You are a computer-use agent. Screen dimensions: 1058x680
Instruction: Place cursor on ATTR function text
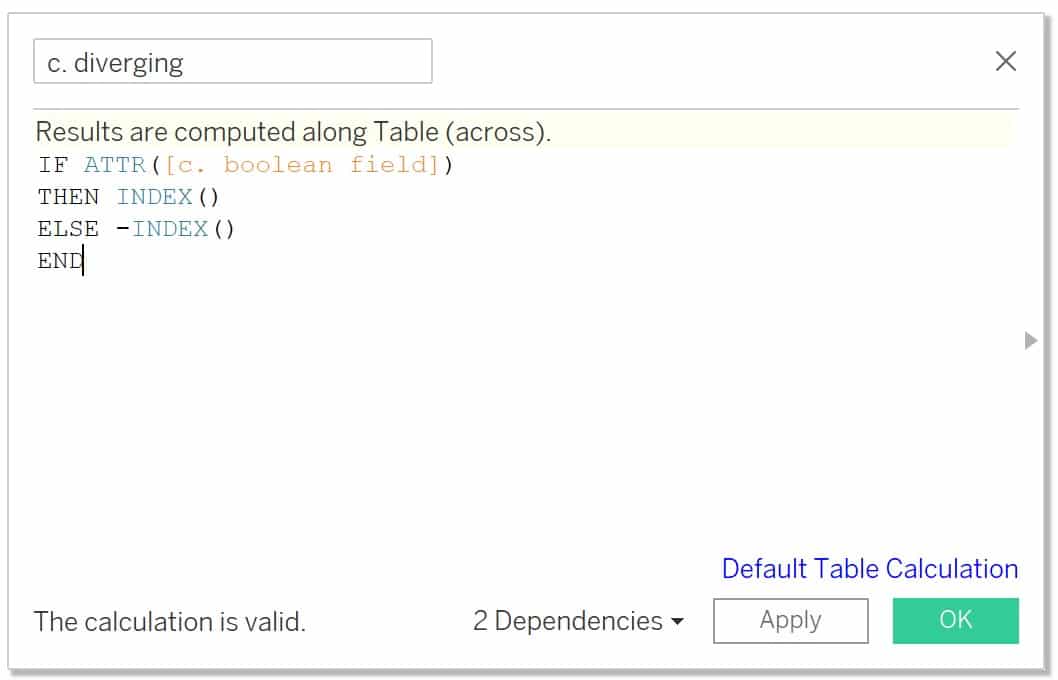115,165
